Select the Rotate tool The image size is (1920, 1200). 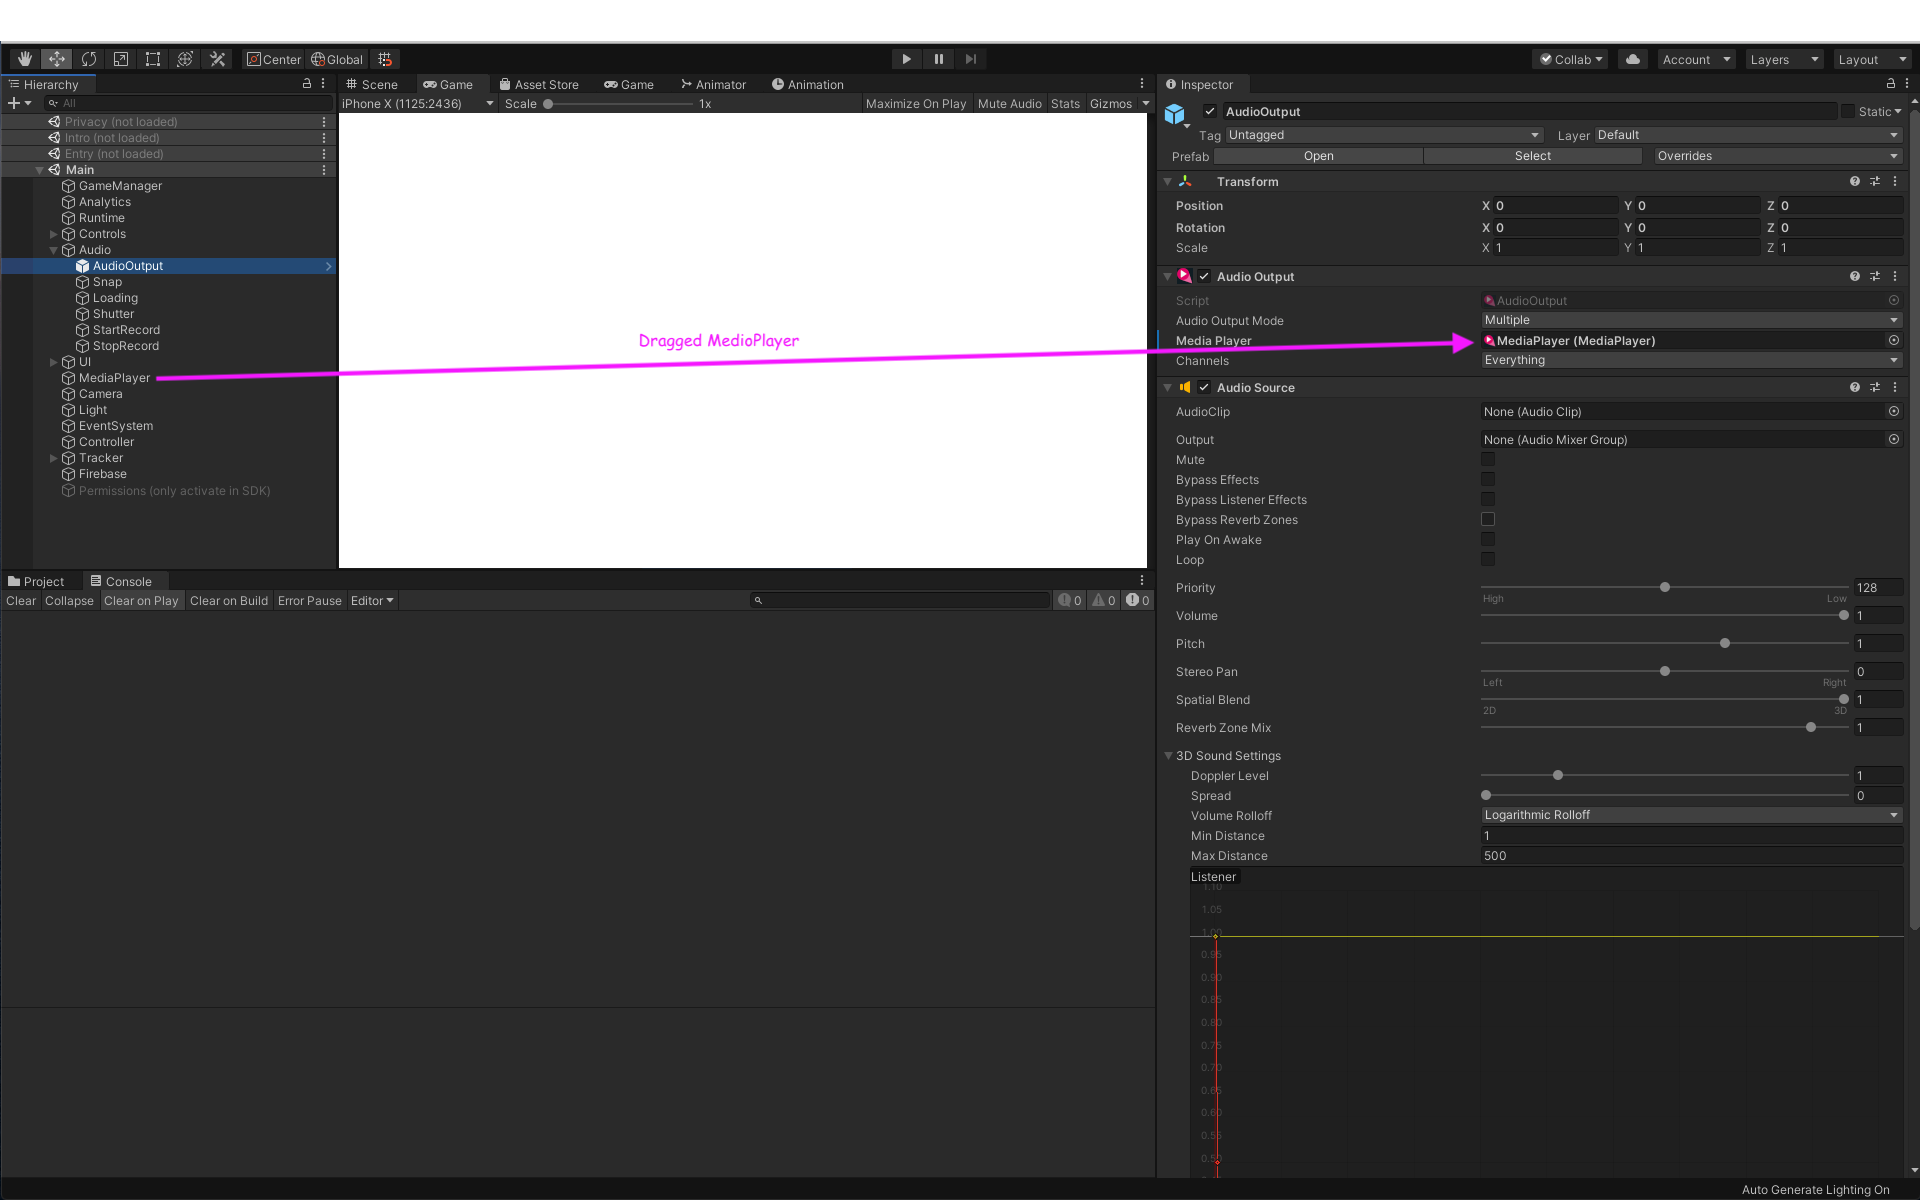88,58
